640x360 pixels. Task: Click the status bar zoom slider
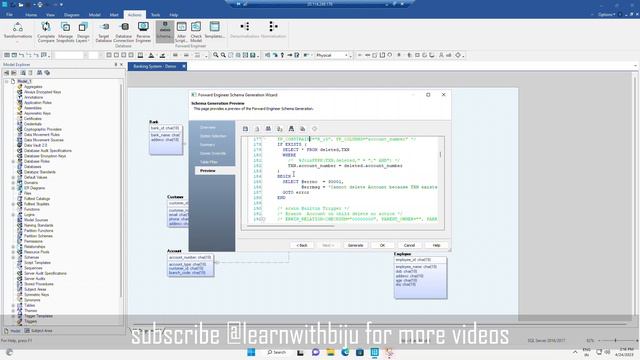pos(616,340)
